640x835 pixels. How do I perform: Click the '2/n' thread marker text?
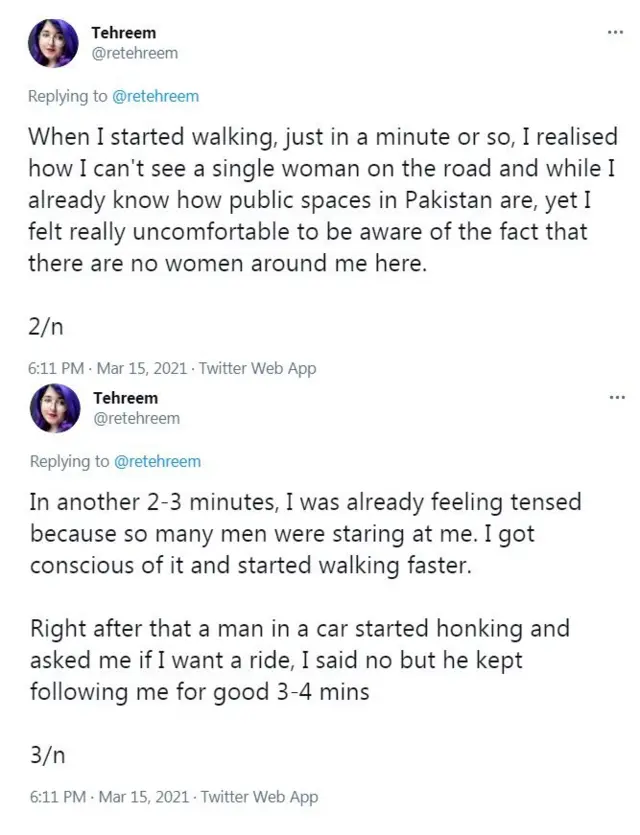[x=47, y=327]
